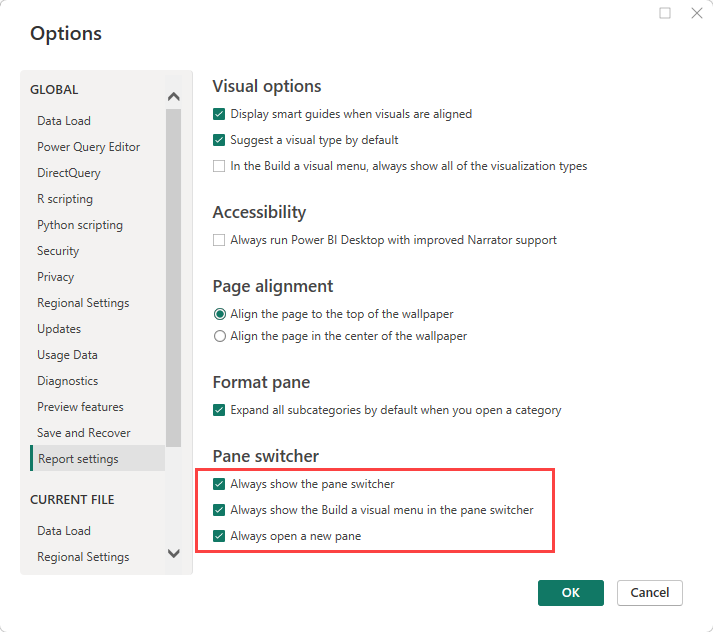The width and height of the screenshot is (713, 632).
Task: Select Save and Recover category
Action: pyautogui.click(x=84, y=433)
